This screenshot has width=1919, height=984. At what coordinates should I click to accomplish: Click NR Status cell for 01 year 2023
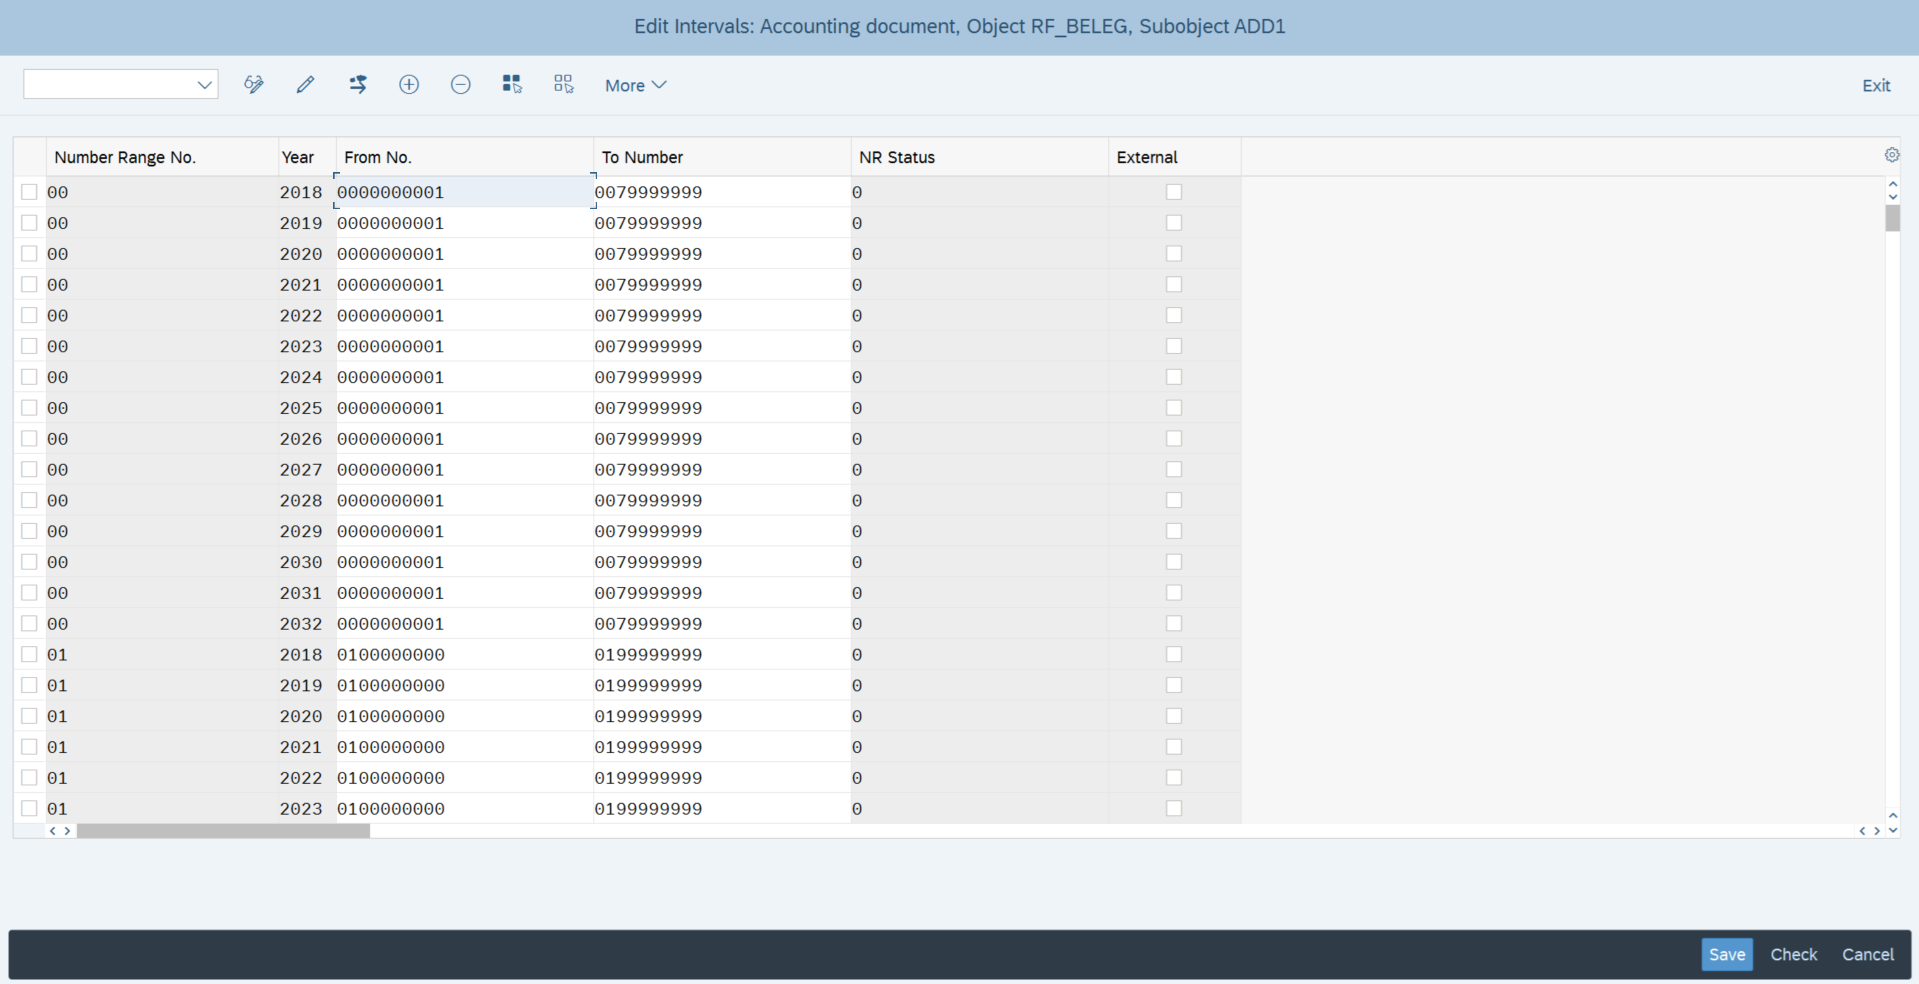(x=979, y=808)
